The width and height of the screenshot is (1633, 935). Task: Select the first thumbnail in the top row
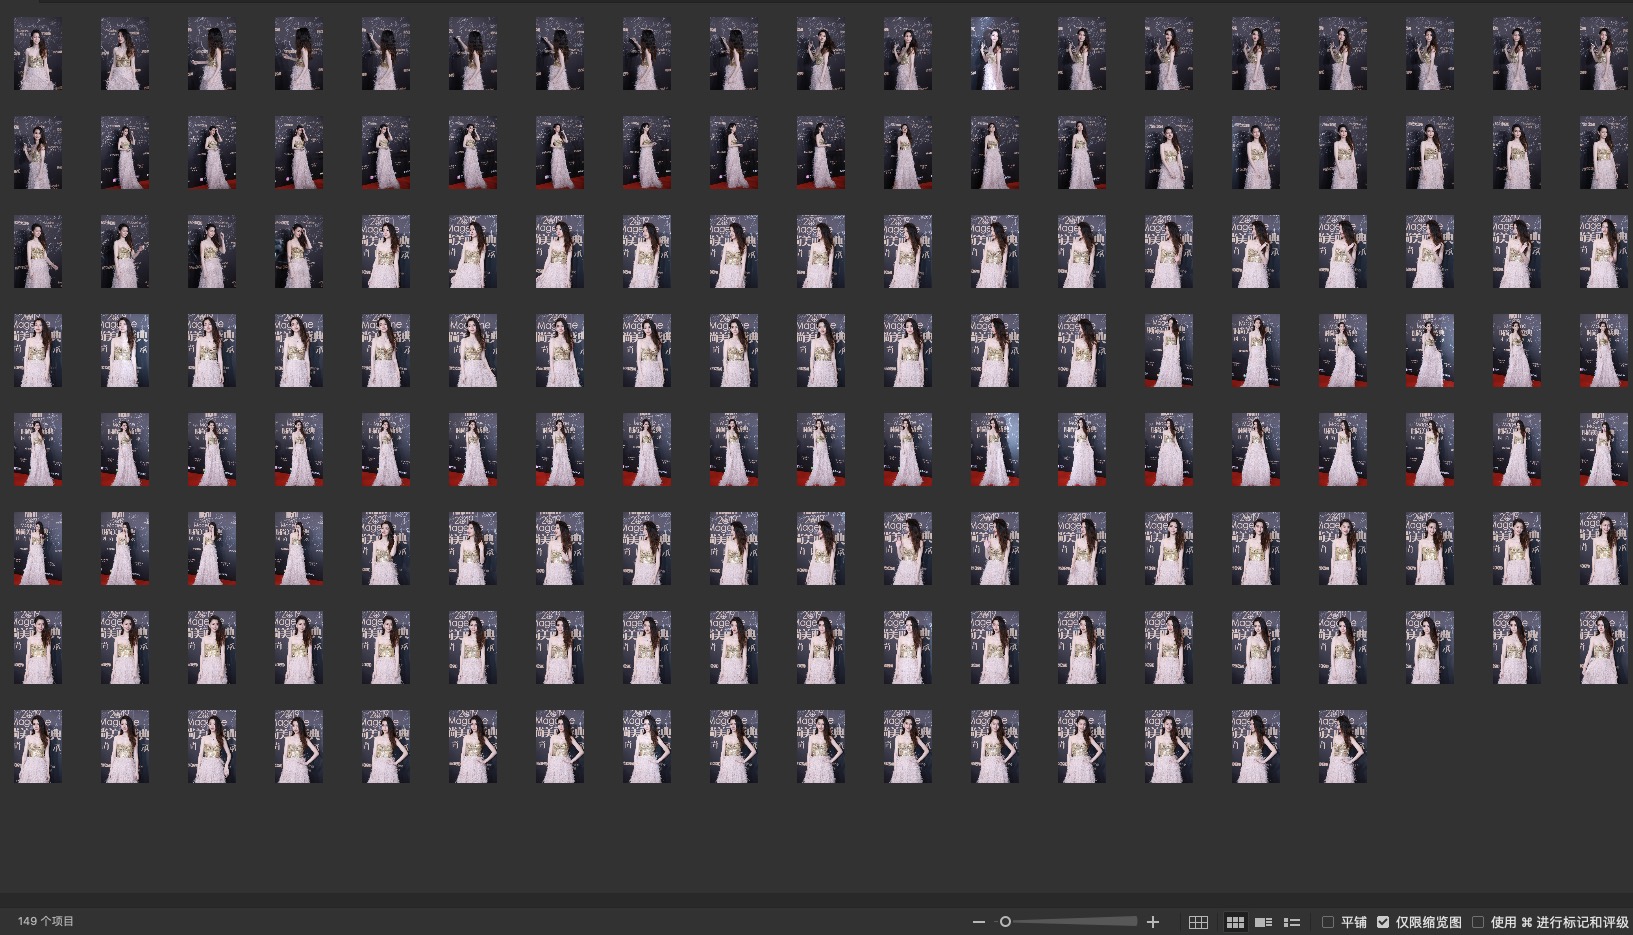click(x=38, y=54)
